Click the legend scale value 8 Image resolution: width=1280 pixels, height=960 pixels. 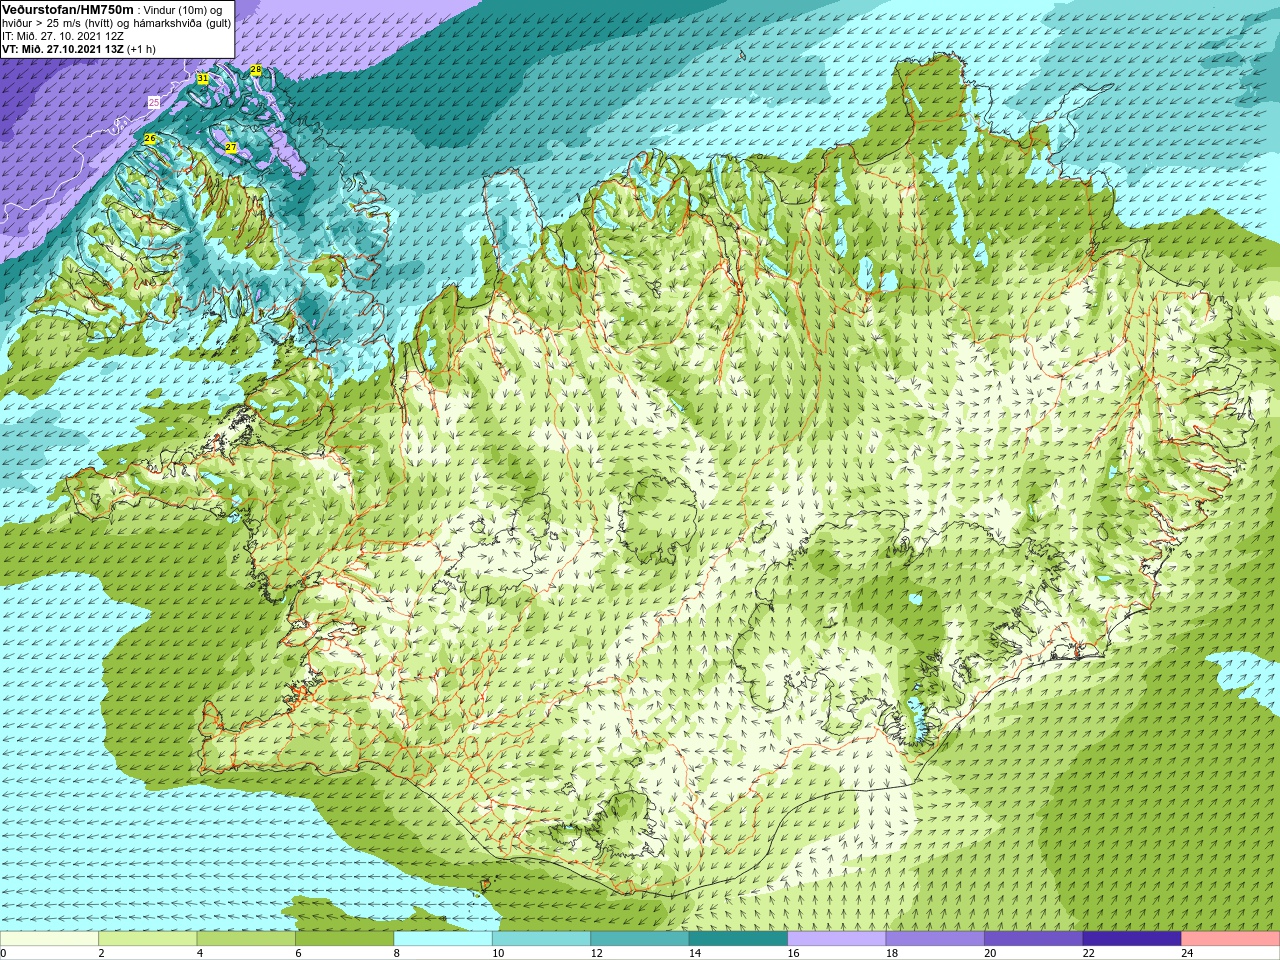click(x=396, y=953)
